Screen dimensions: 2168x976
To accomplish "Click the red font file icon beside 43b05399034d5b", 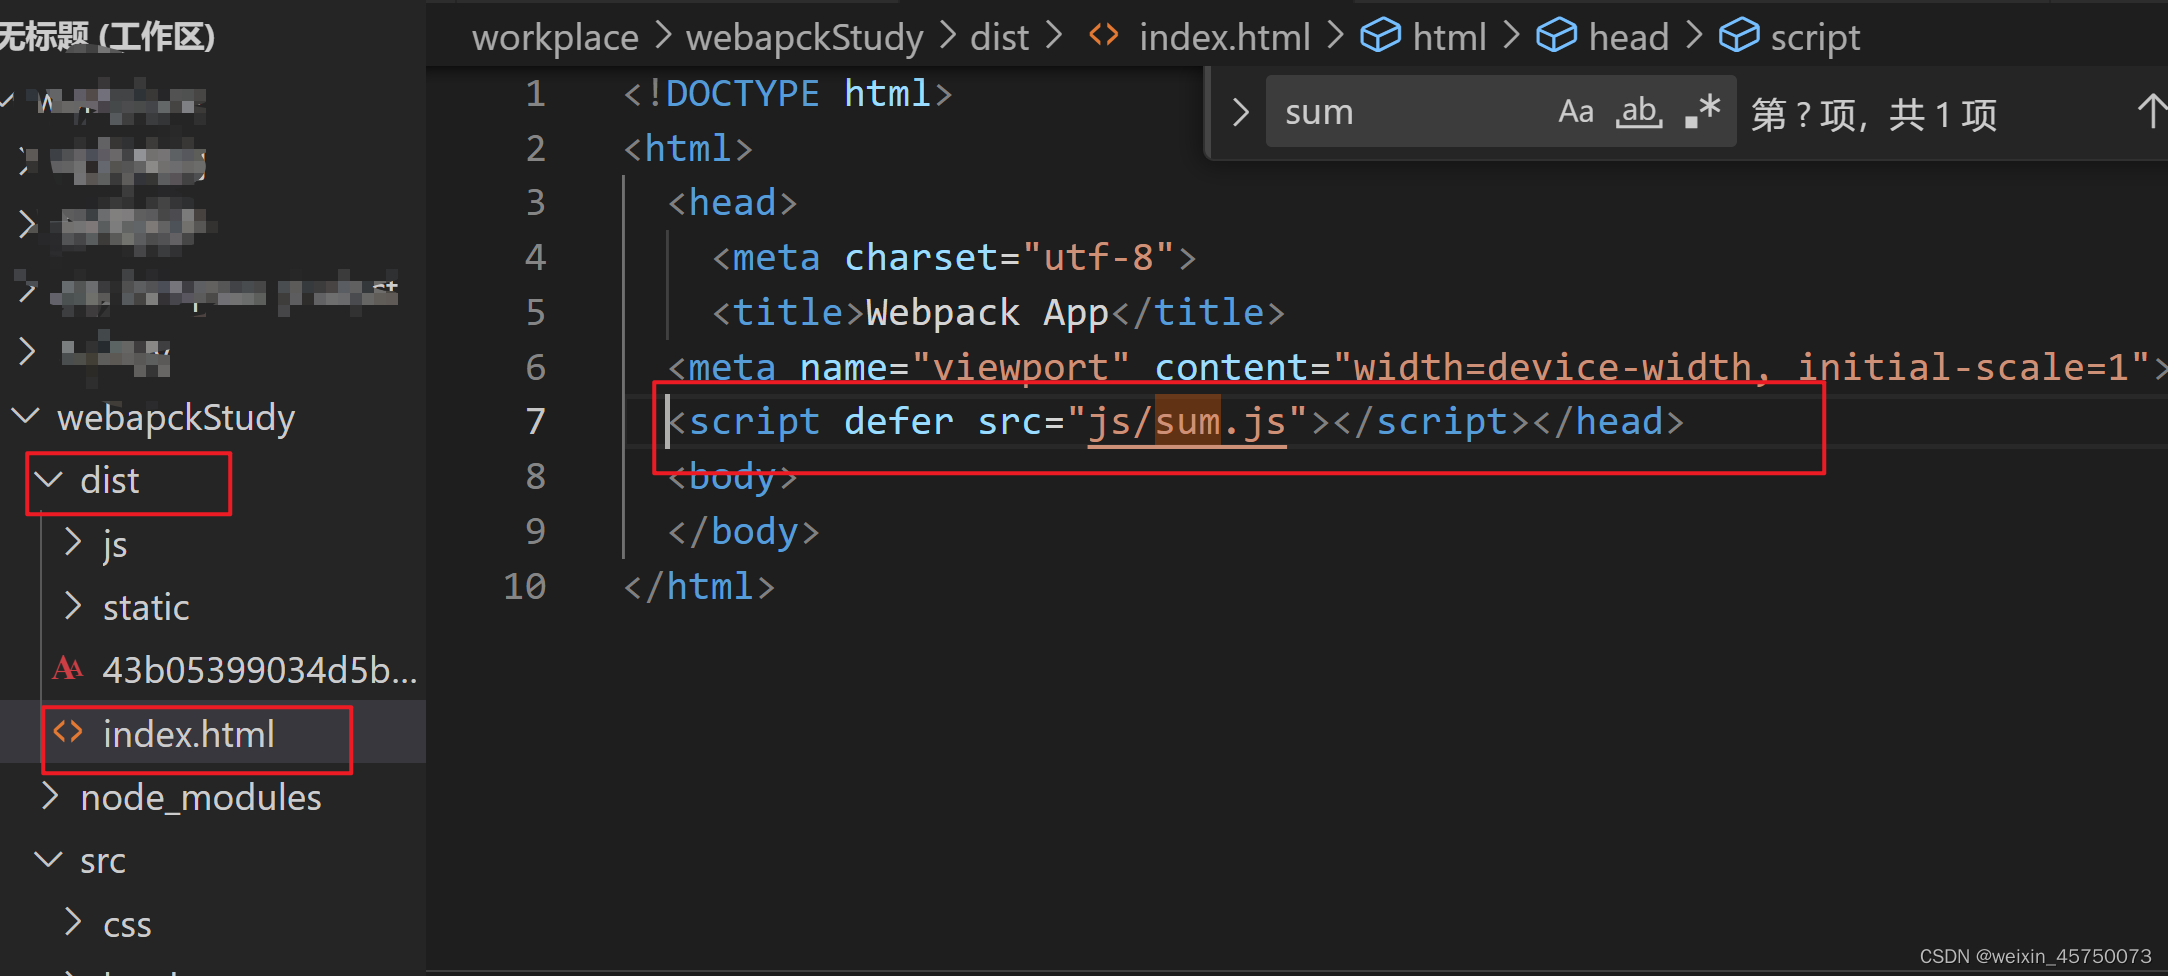I will pyautogui.click(x=67, y=669).
